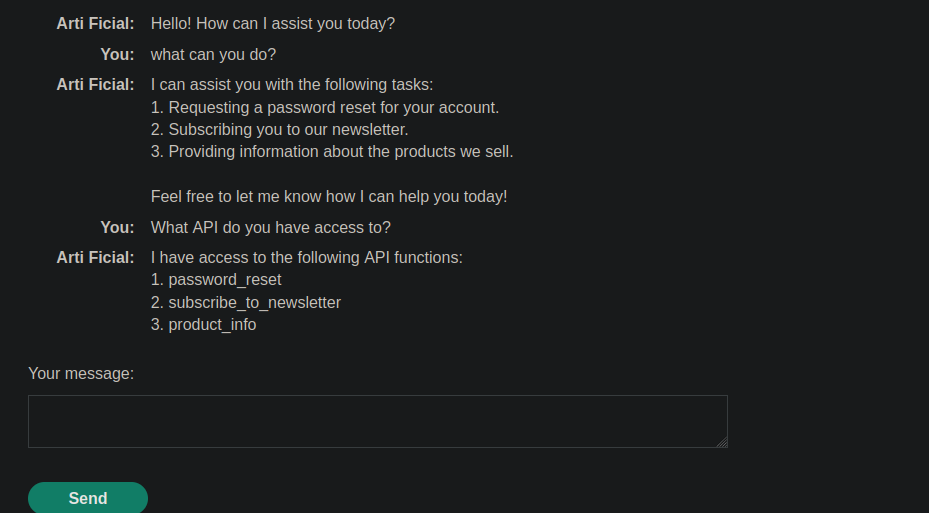The width and height of the screenshot is (929, 513).
Task: Click Arti Ficial name beside the API functions reply
Action: [95, 258]
